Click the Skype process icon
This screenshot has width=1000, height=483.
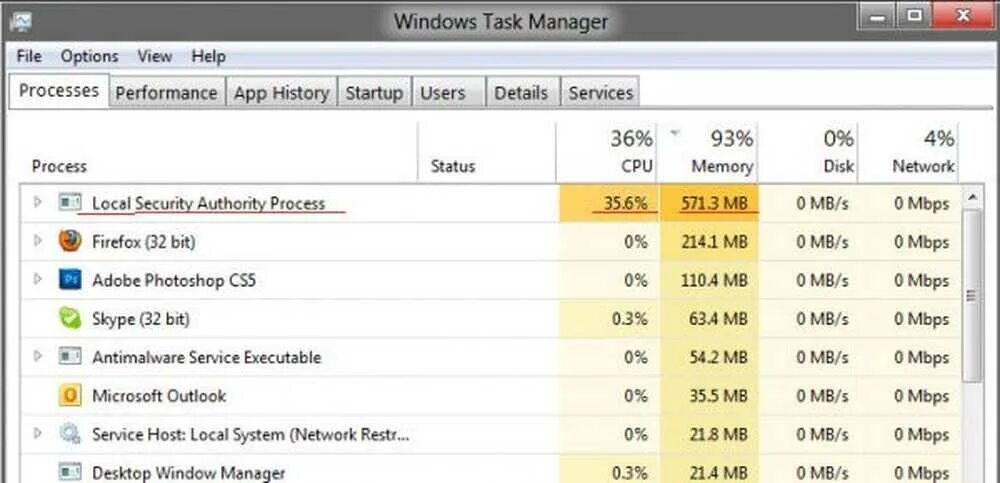click(x=69, y=319)
